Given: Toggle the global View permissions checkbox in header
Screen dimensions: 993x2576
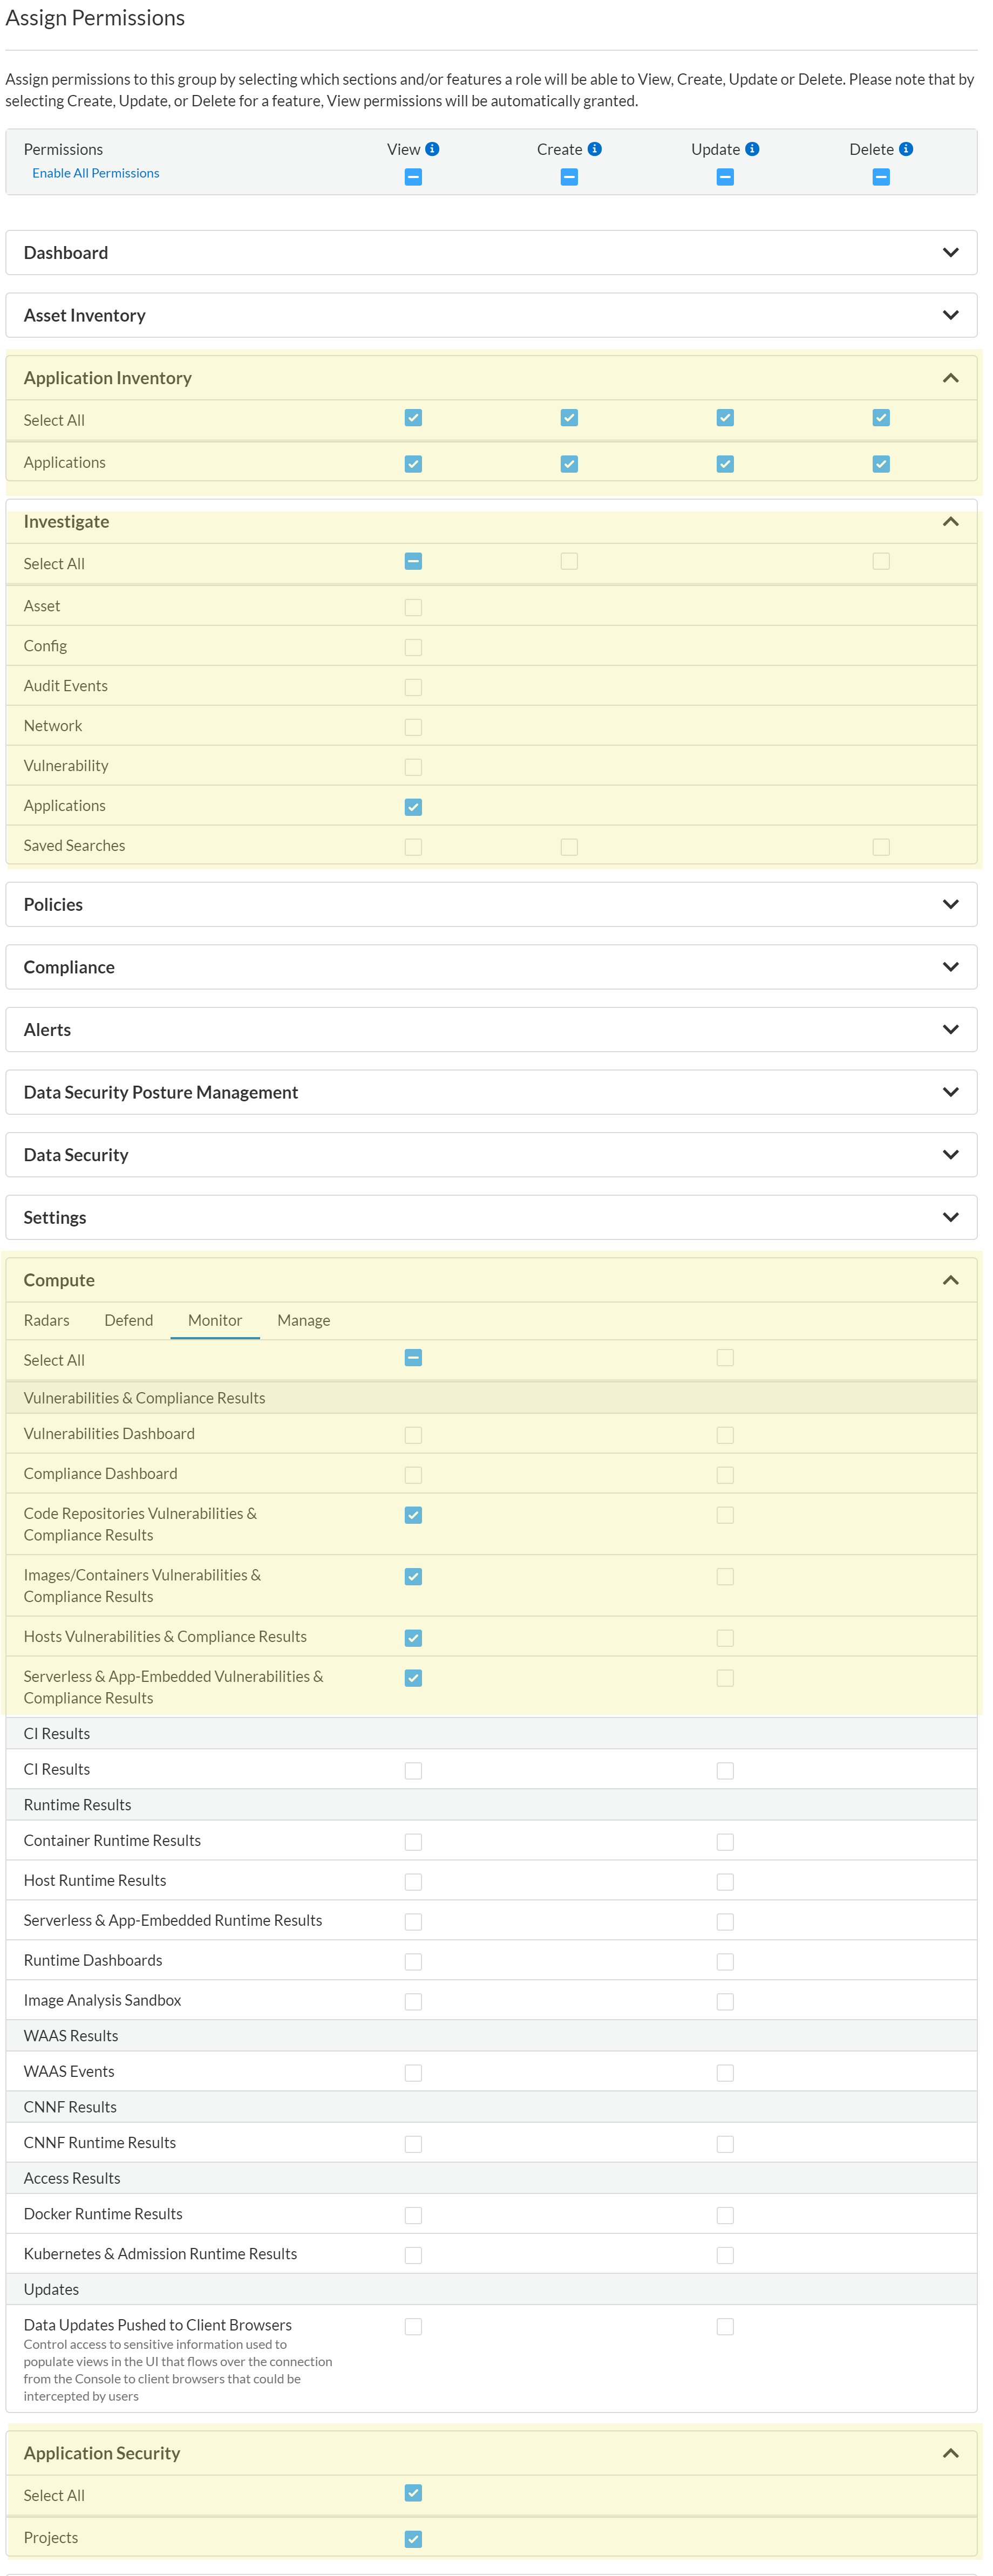Looking at the screenshot, I should point(413,177).
